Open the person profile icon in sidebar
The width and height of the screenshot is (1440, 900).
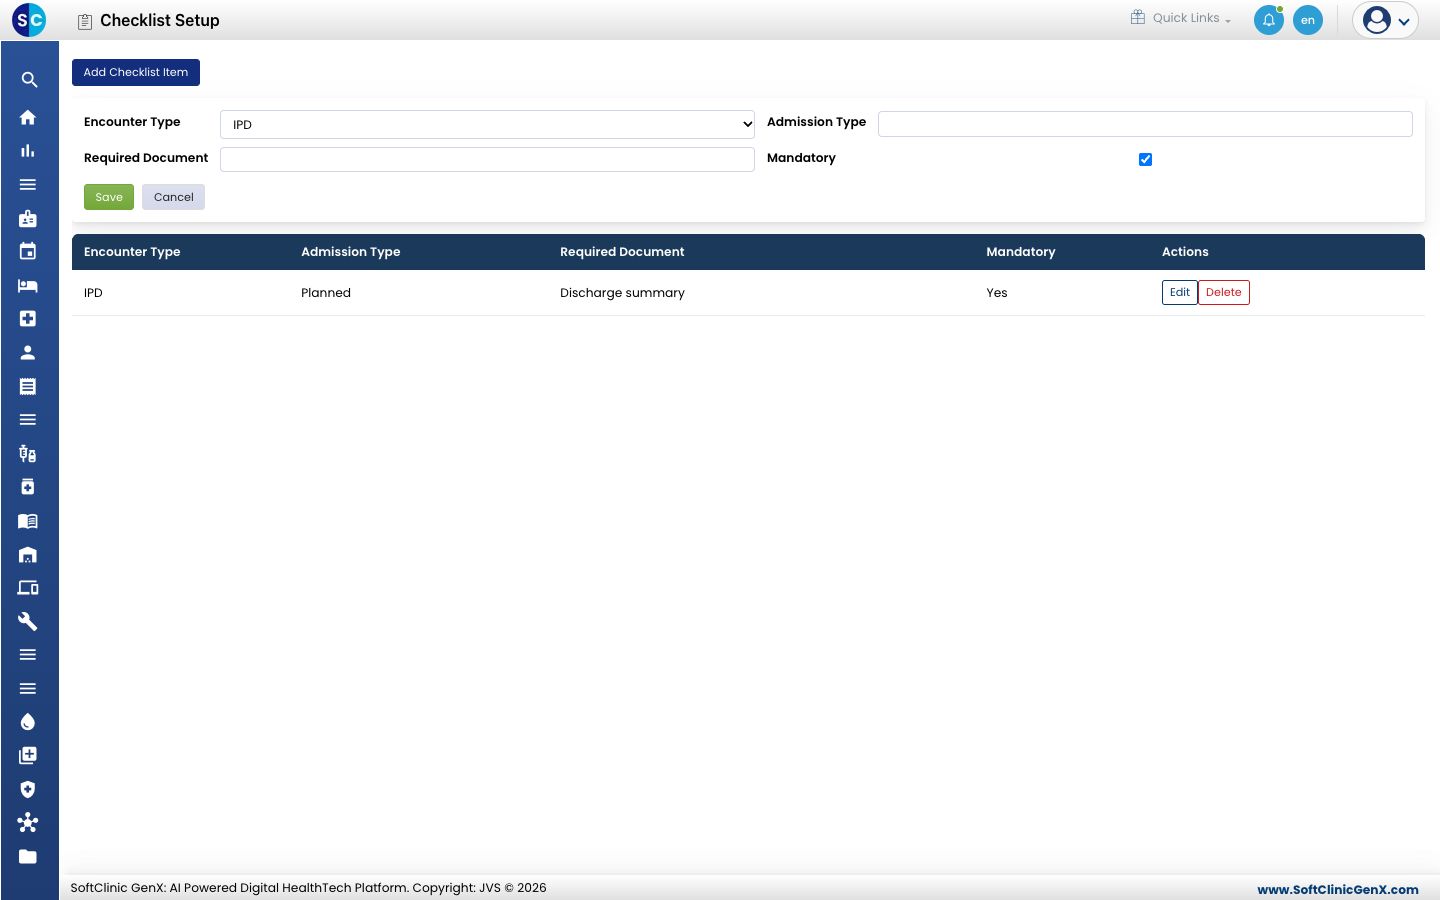[28, 352]
